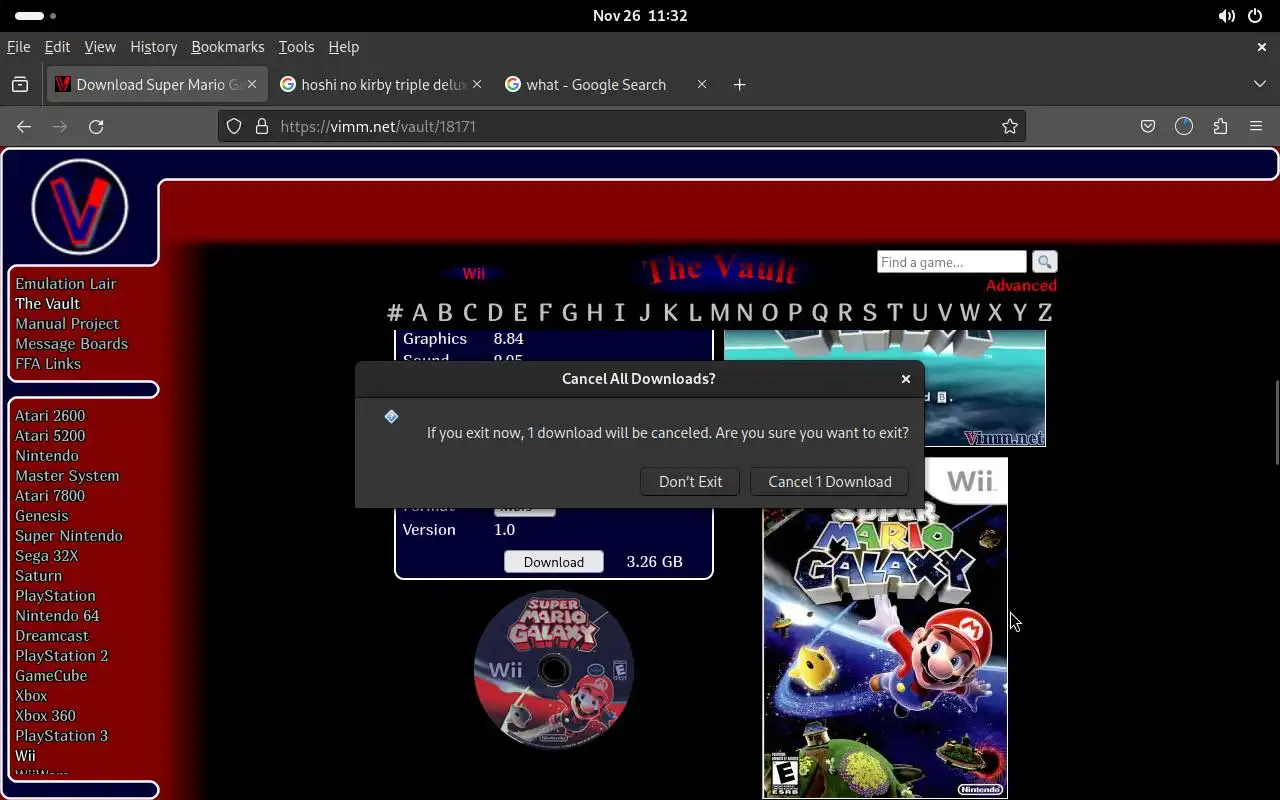Click the Wii label in The Vault header

pyautogui.click(x=473, y=274)
